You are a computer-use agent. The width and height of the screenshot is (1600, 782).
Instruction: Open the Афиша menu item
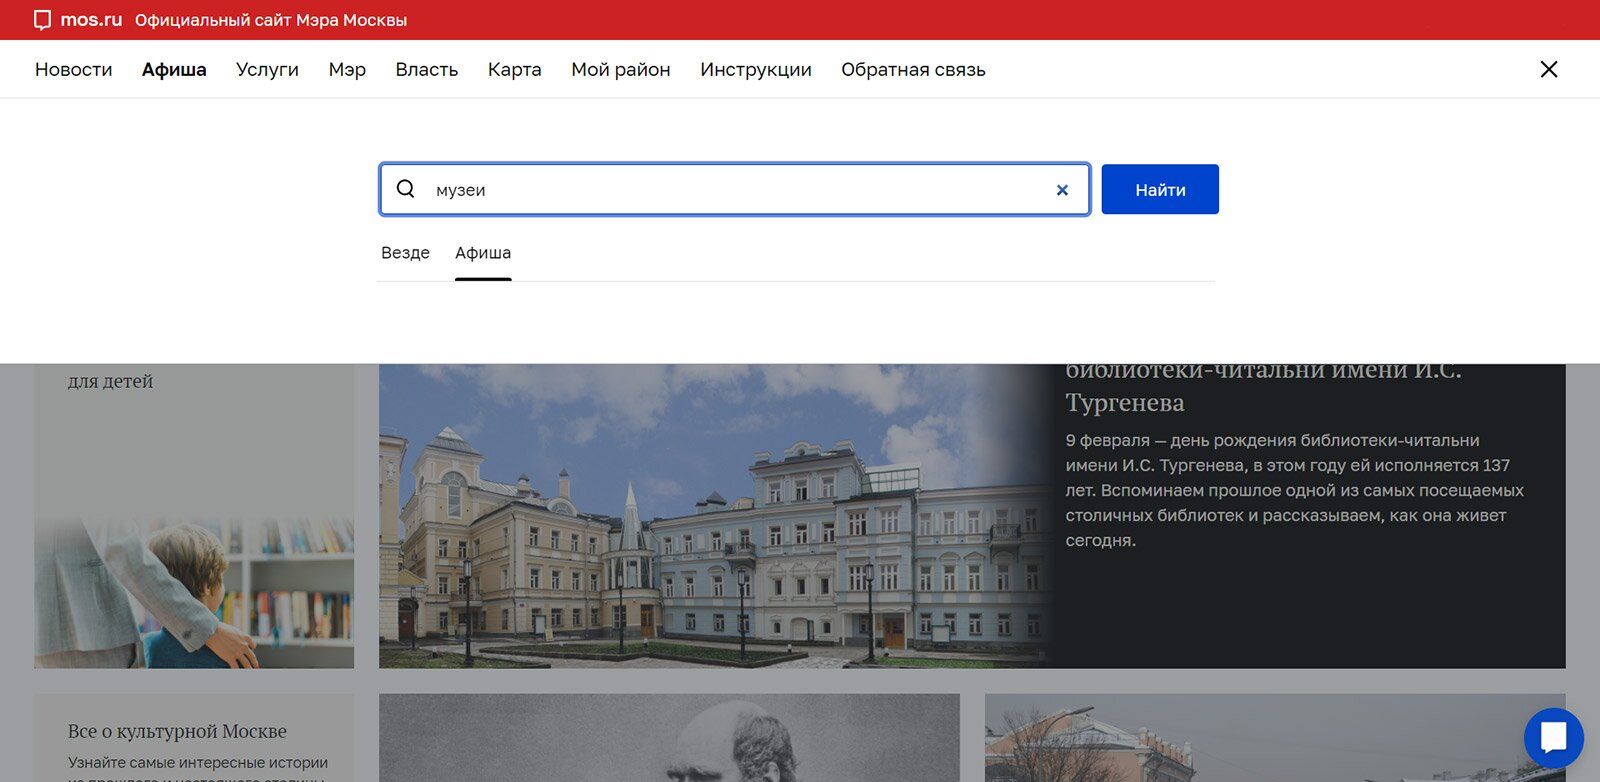click(174, 70)
